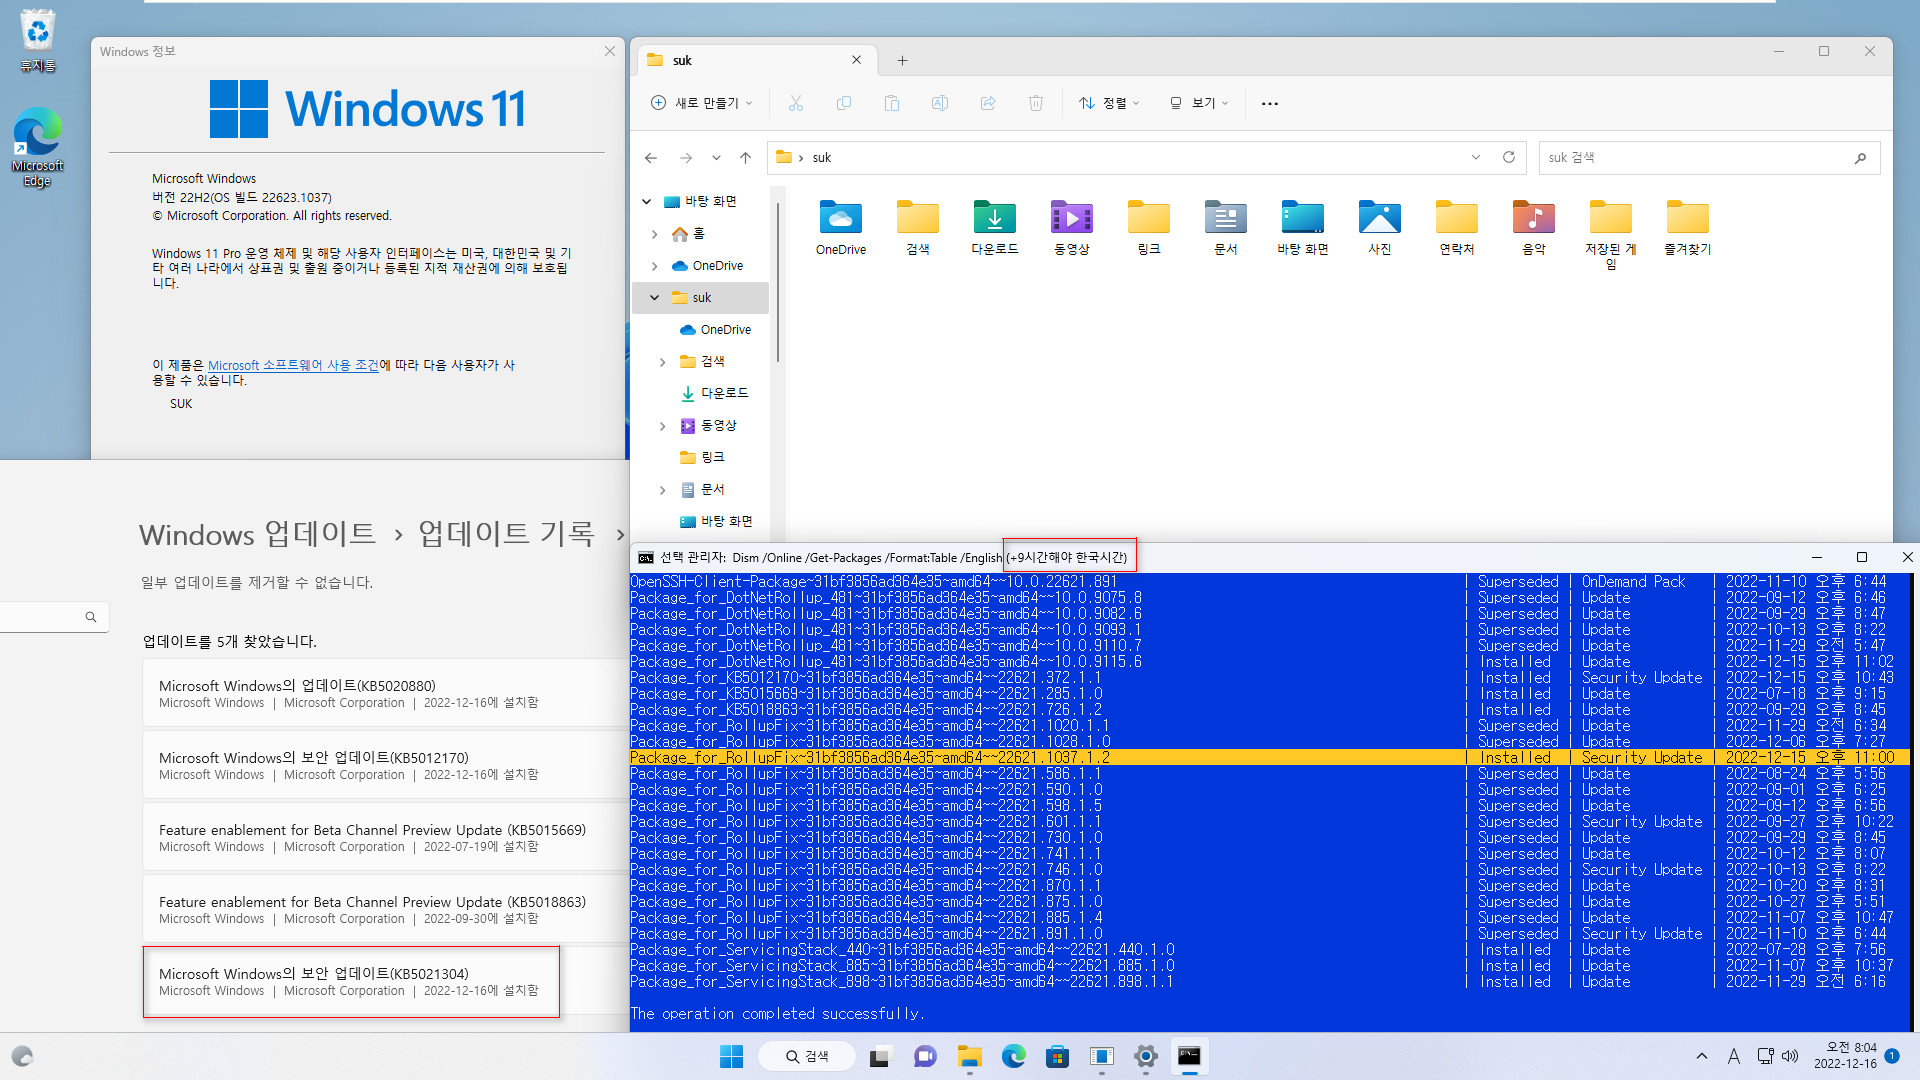Open the recent locations dropdown arrow
Image resolution: width=1920 pixels, height=1080 pixels.
(716, 158)
